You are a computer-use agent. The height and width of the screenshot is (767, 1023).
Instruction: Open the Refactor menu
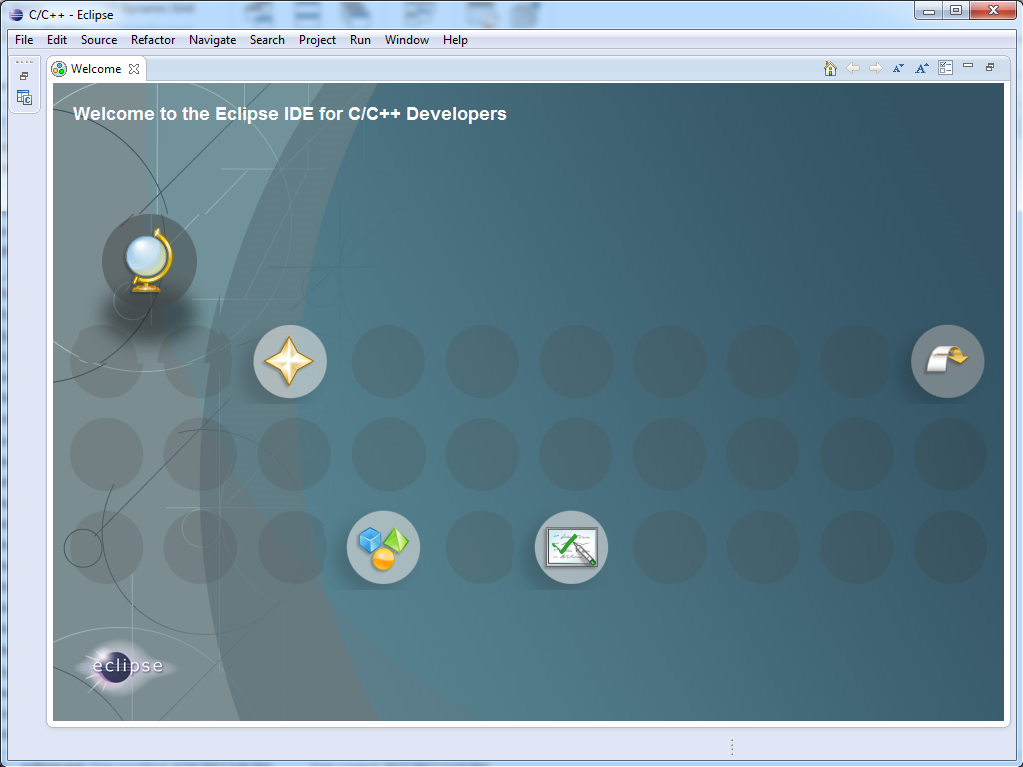coord(152,40)
